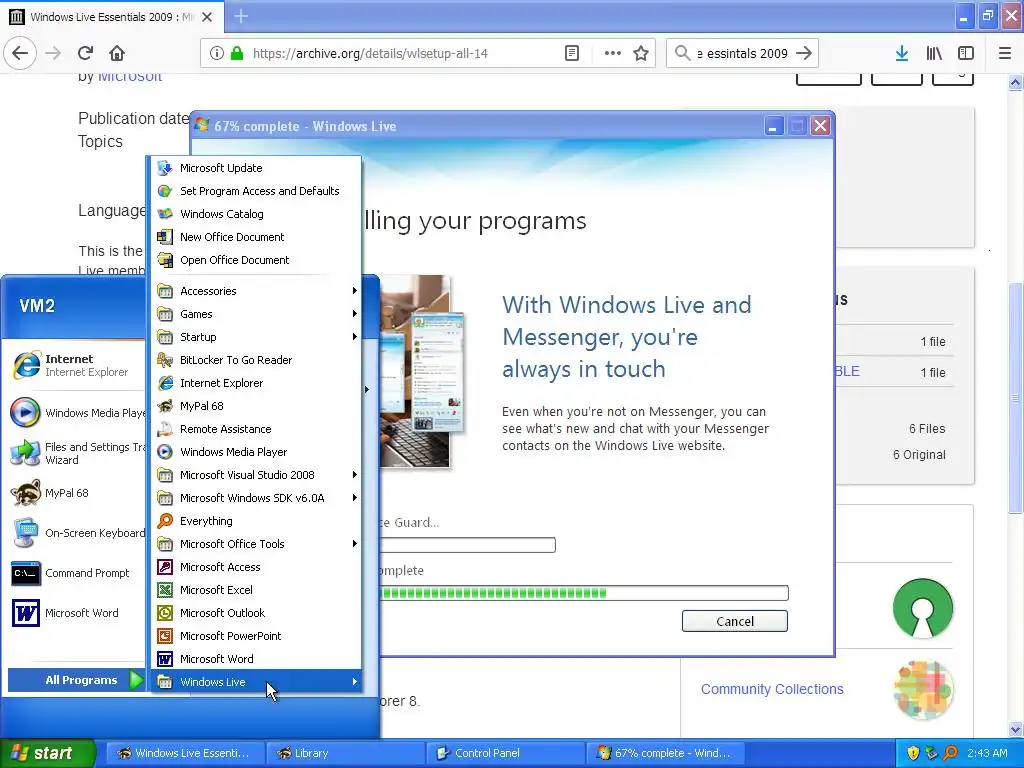
Task: Switch to Control Panel taskbar button
Action: (x=505, y=753)
